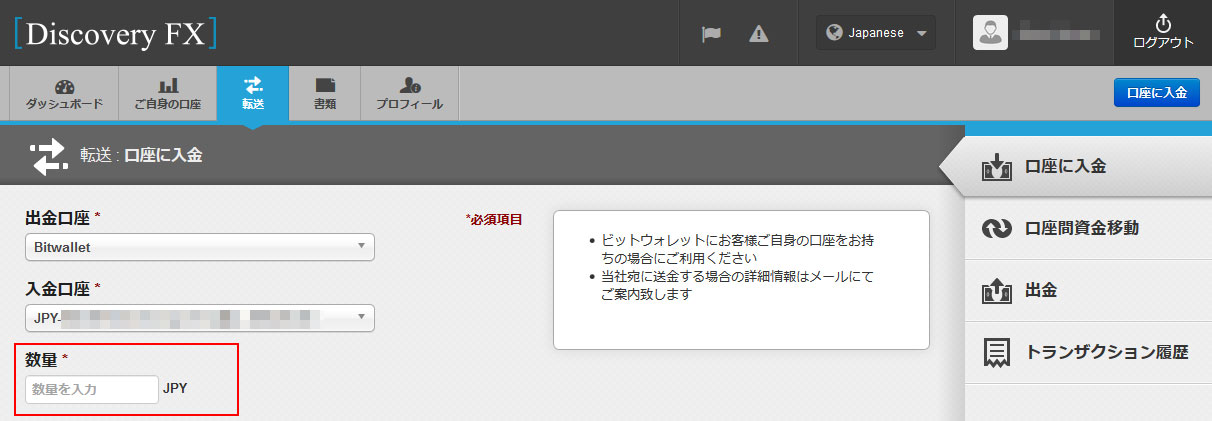Open the warning alert triangle icon
This screenshot has height=421, width=1212.
point(759,33)
